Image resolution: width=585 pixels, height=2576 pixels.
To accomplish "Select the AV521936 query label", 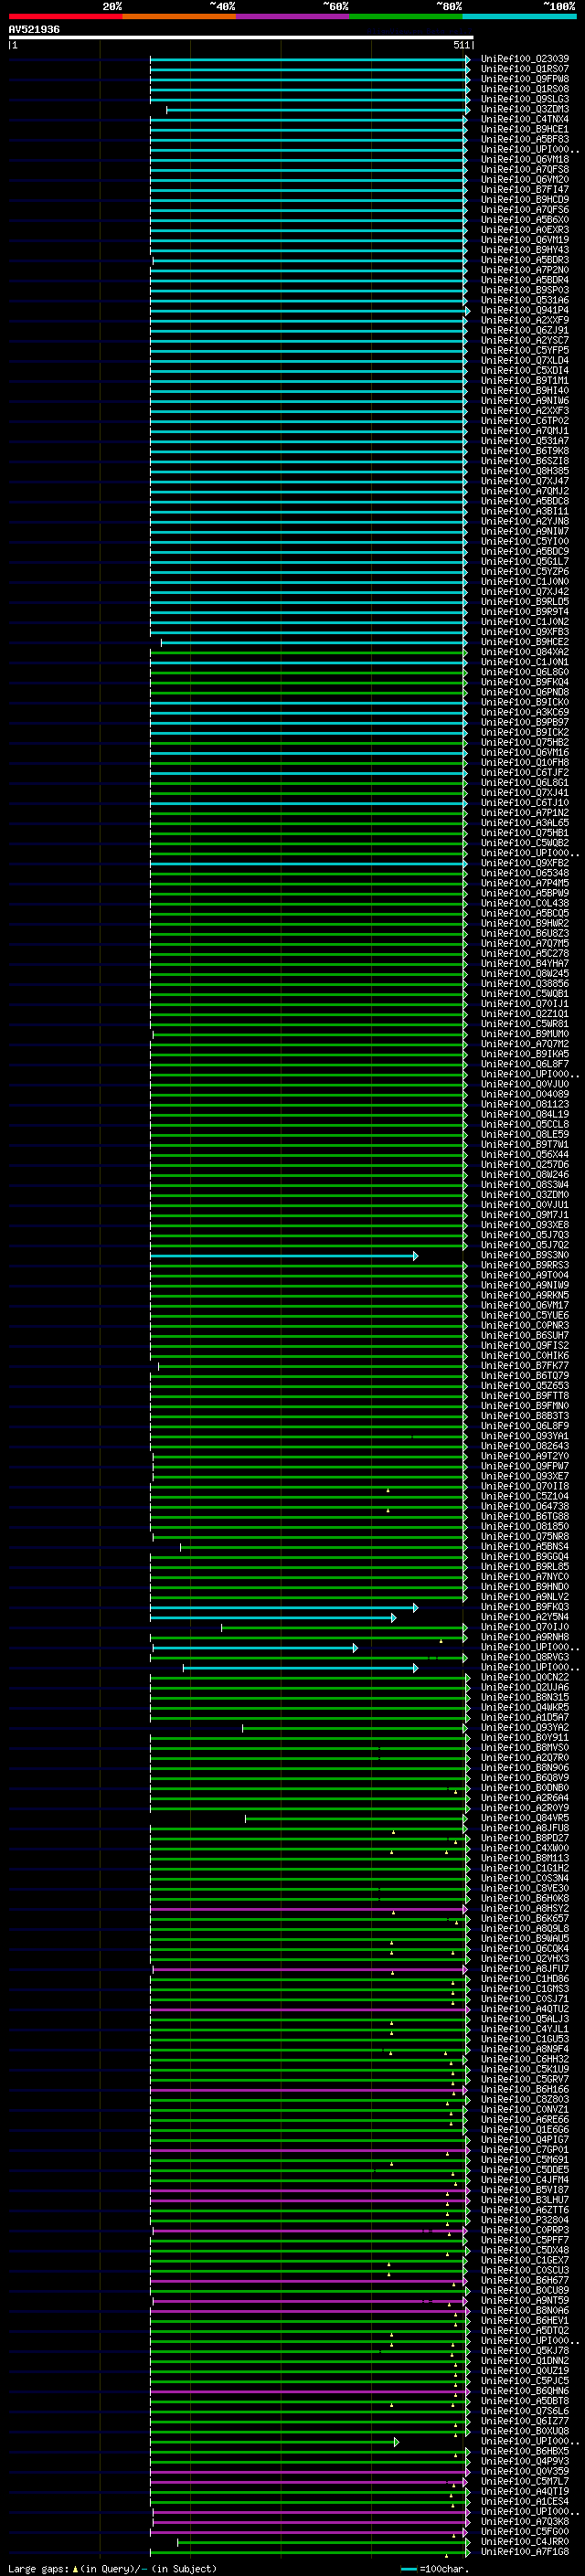I will [34, 29].
